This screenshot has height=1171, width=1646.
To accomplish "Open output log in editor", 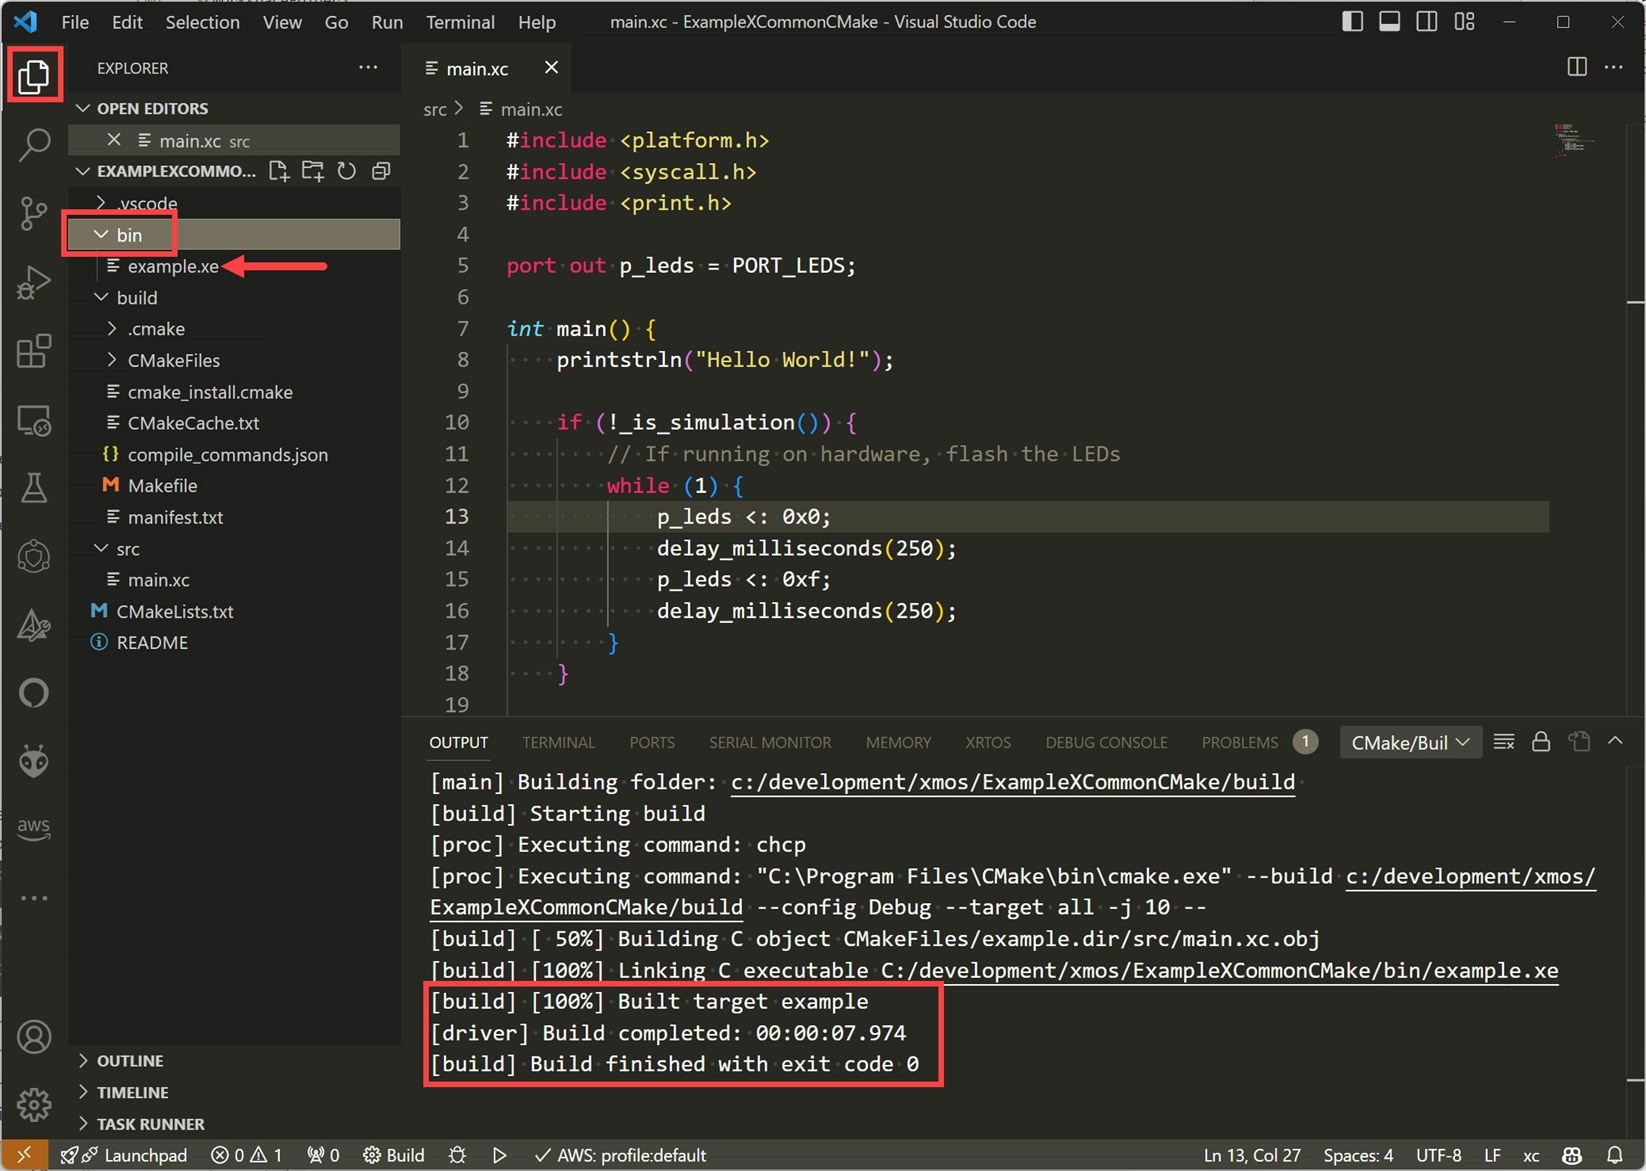I will pos(1579,742).
